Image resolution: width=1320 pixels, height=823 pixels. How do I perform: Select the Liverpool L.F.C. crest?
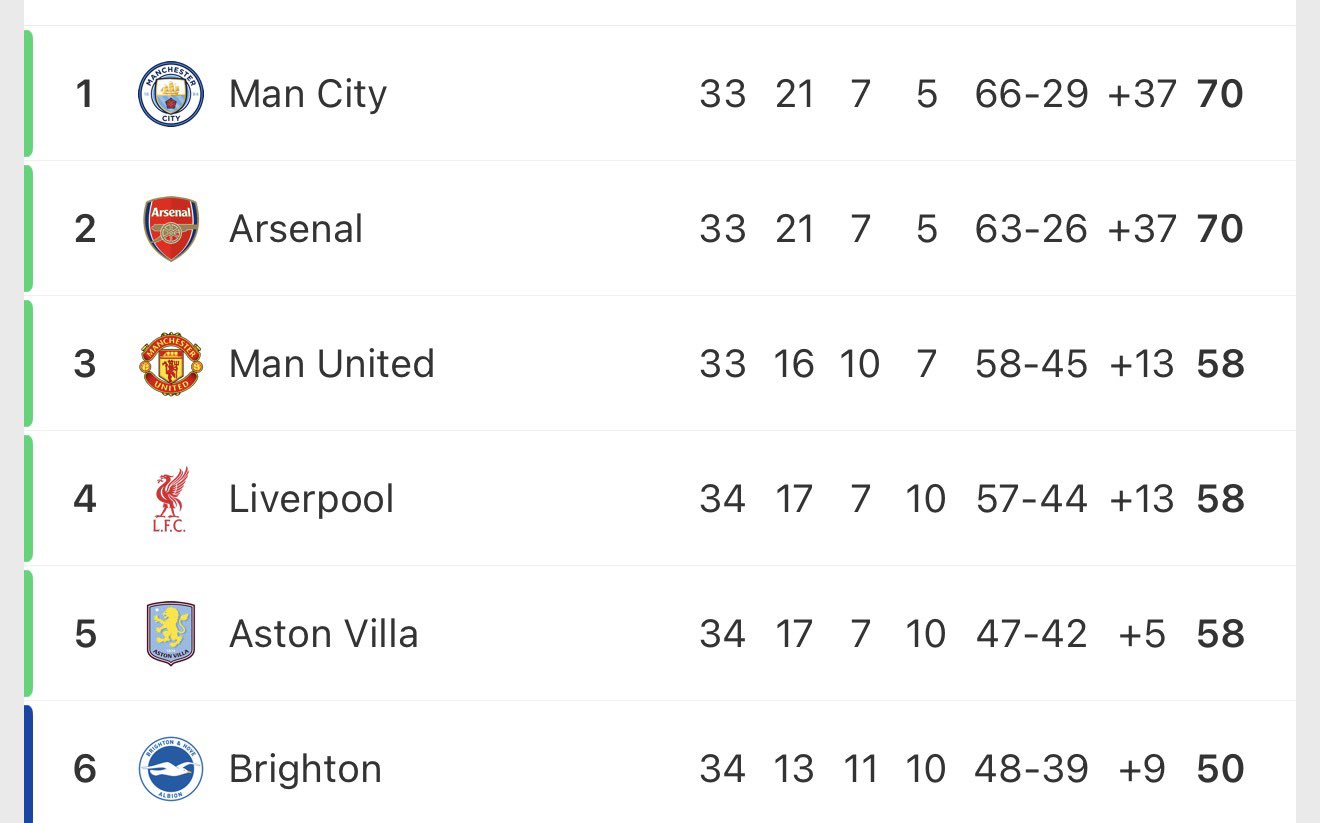(x=170, y=499)
